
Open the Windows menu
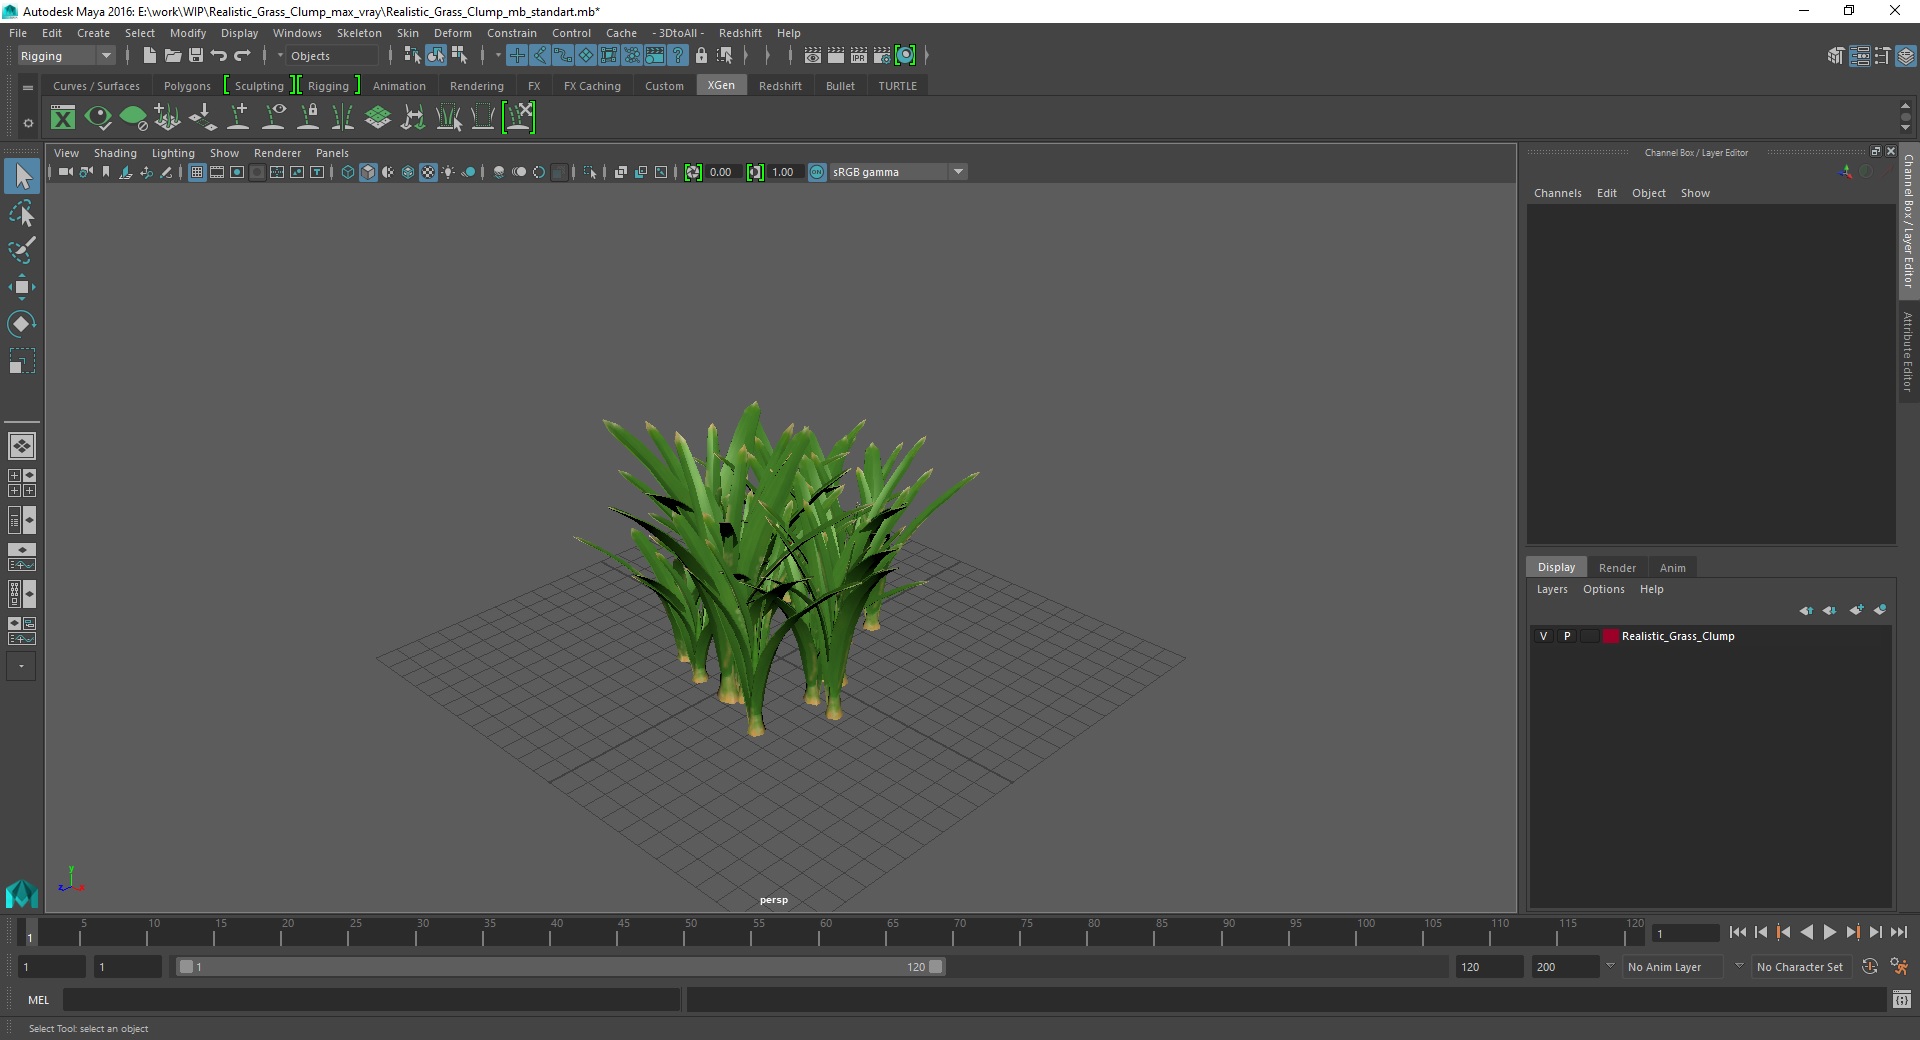click(297, 33)
